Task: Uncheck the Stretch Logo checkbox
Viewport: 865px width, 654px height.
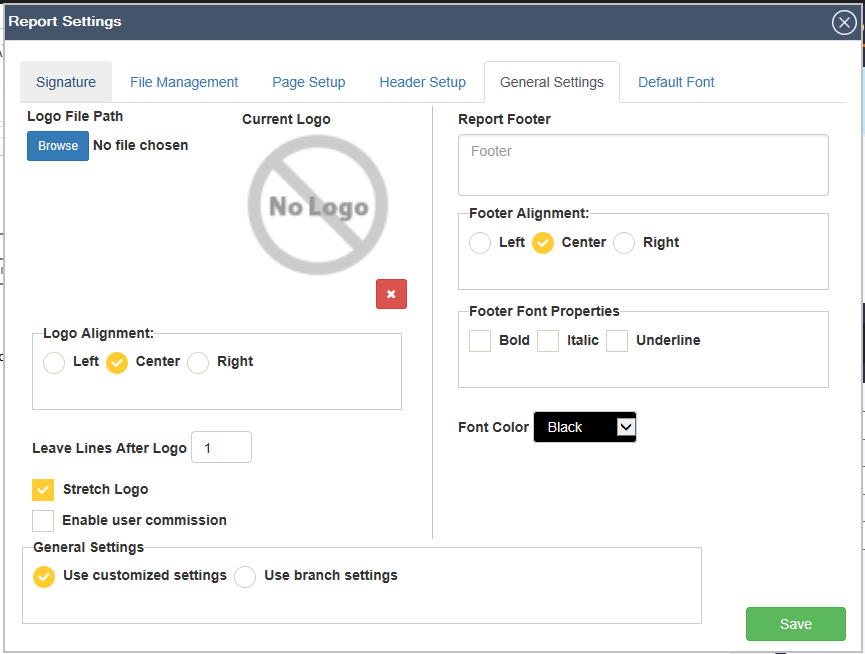Action: coord(43,490)
